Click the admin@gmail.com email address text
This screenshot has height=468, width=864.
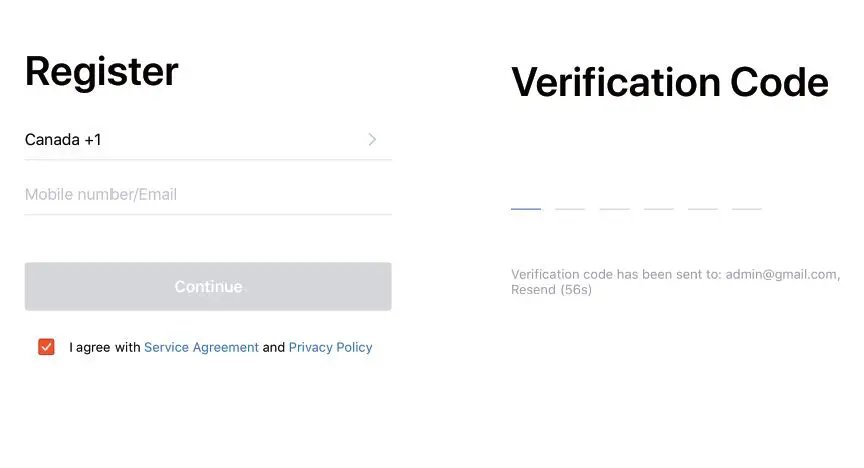pos(781,274)
